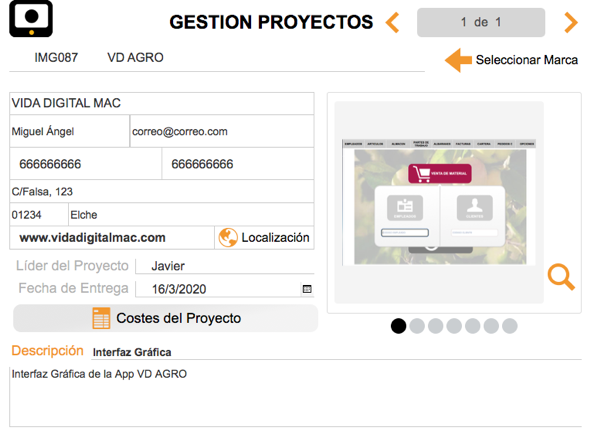Click the Seleccionar Marca label
The height and width of the screenshot is (428, 591).
pos(527,60)
